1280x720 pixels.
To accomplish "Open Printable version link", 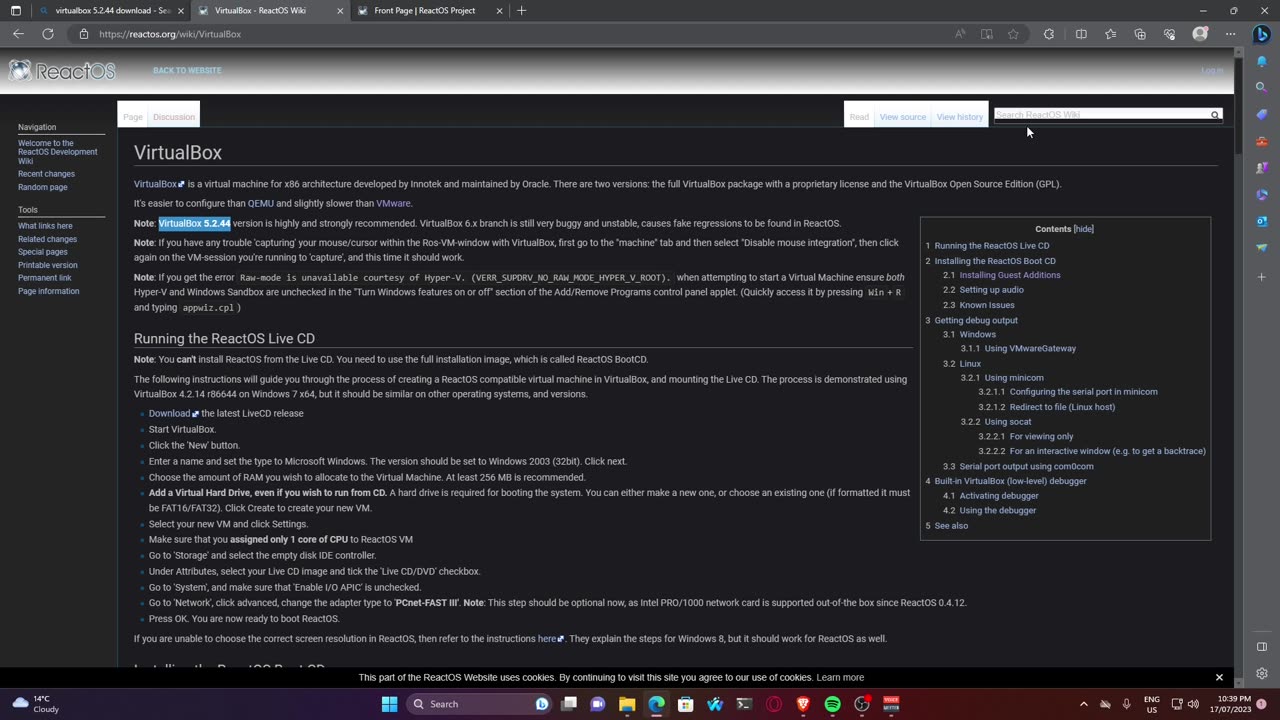I will click(x=48, y=265).
